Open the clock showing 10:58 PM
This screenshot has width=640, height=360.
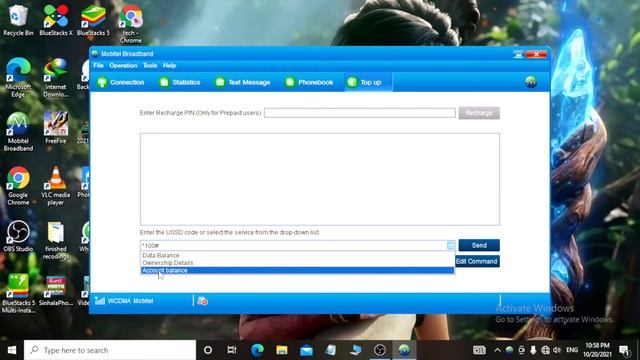tap(597, 350)
